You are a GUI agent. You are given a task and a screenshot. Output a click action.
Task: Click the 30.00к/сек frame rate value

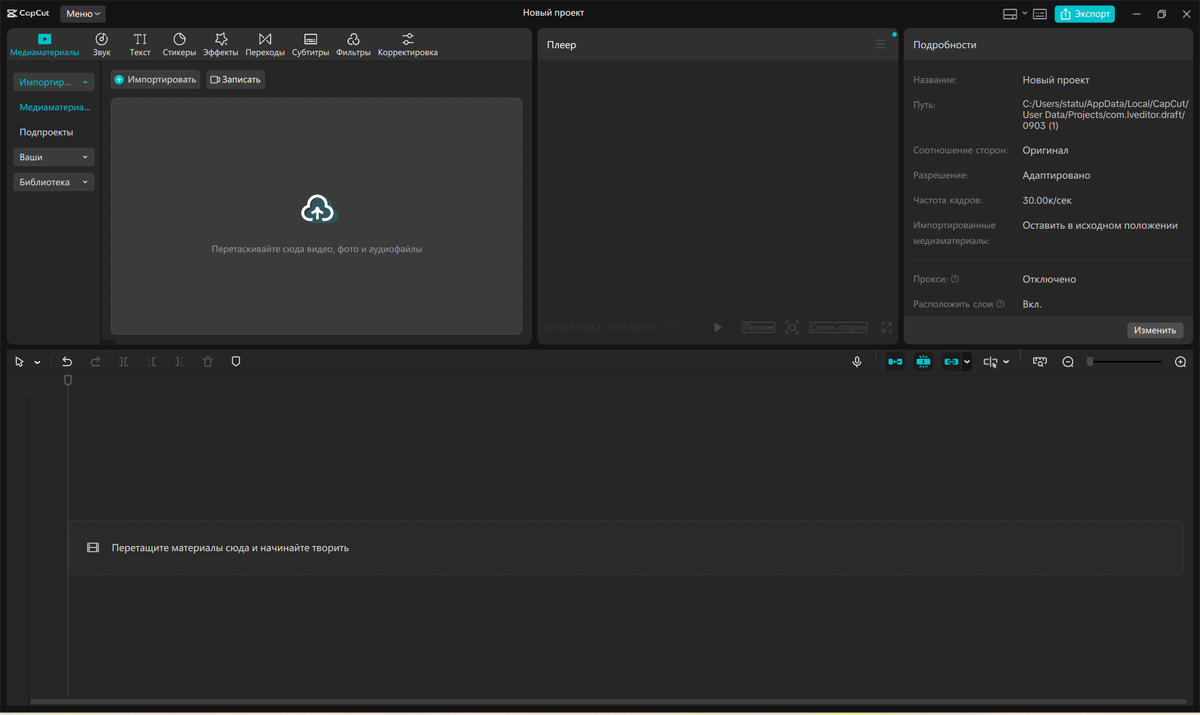point(1047,200)
